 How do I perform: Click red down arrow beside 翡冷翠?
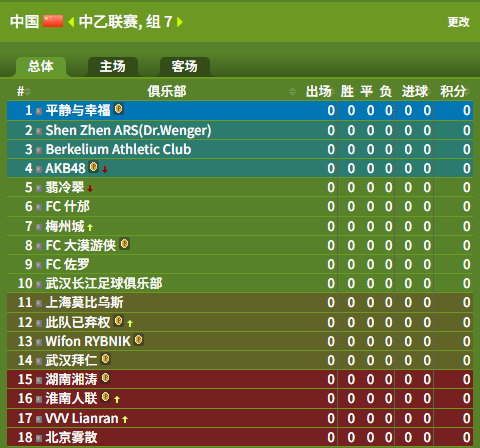click(x=90, y=189)
